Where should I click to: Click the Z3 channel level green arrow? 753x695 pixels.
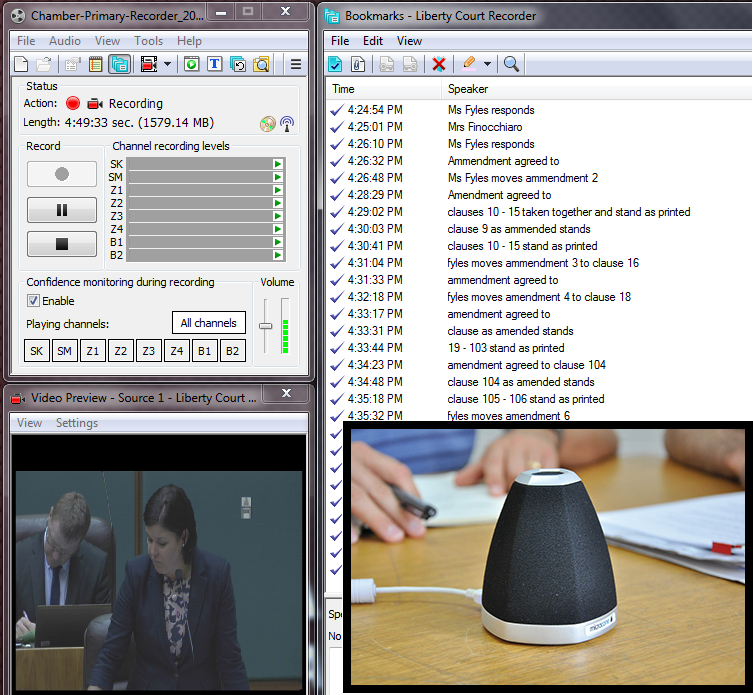point(278,216)
